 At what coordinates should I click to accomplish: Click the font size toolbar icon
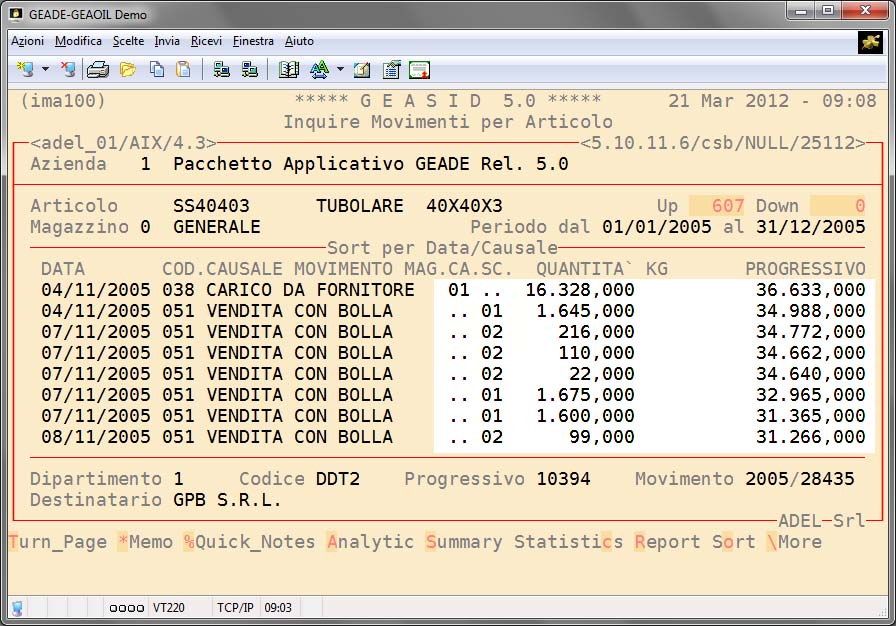319,70
